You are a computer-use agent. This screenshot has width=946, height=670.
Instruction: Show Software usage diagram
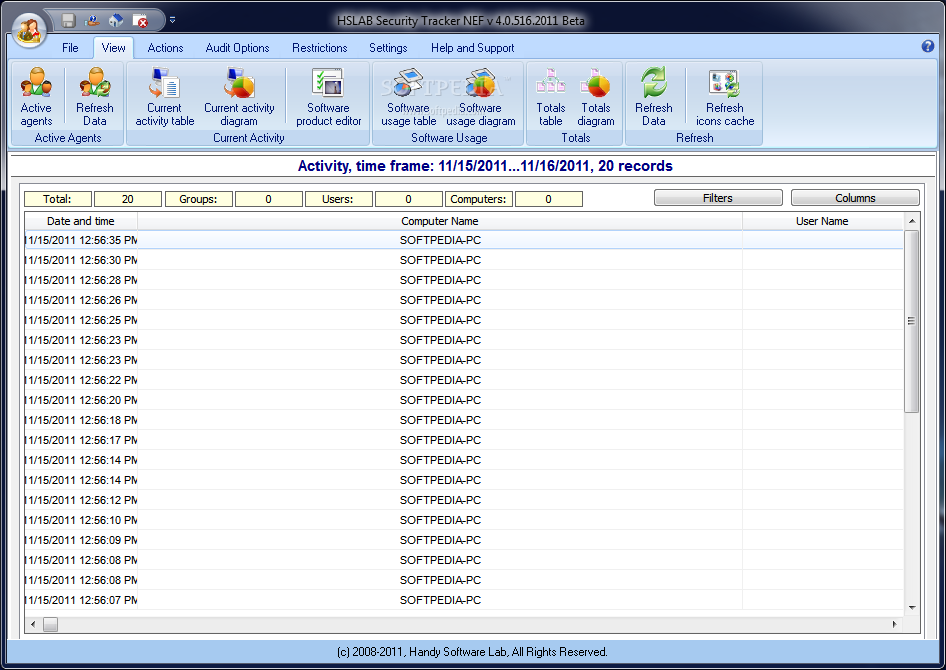[x=481, y=97]
